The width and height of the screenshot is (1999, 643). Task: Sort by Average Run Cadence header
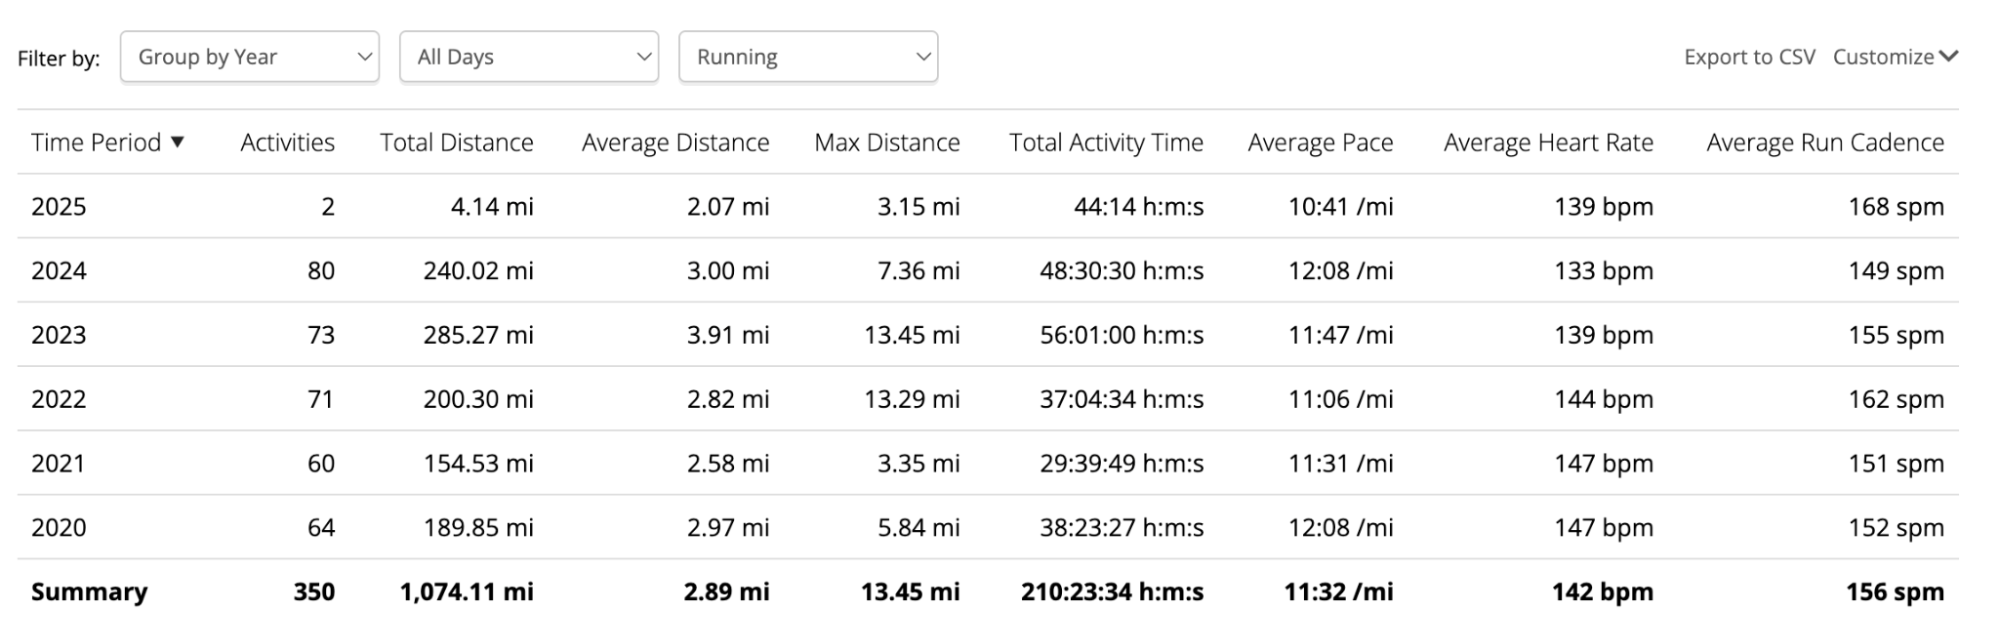1825,143
